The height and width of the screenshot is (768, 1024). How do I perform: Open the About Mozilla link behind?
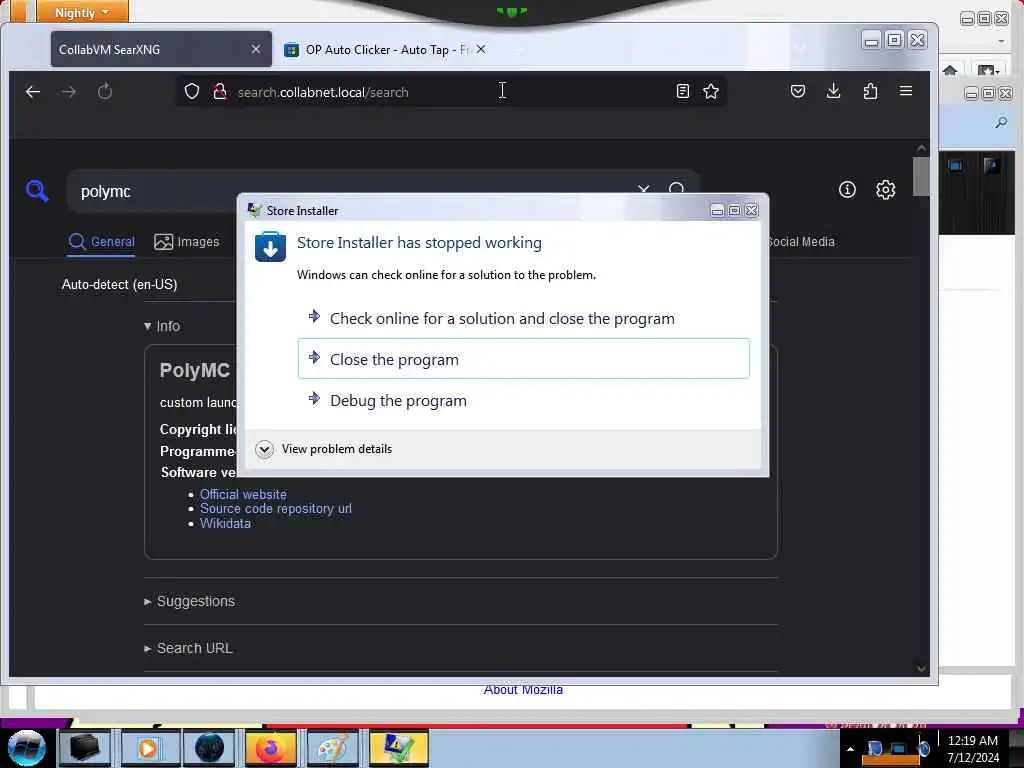(x=523, y=690)
